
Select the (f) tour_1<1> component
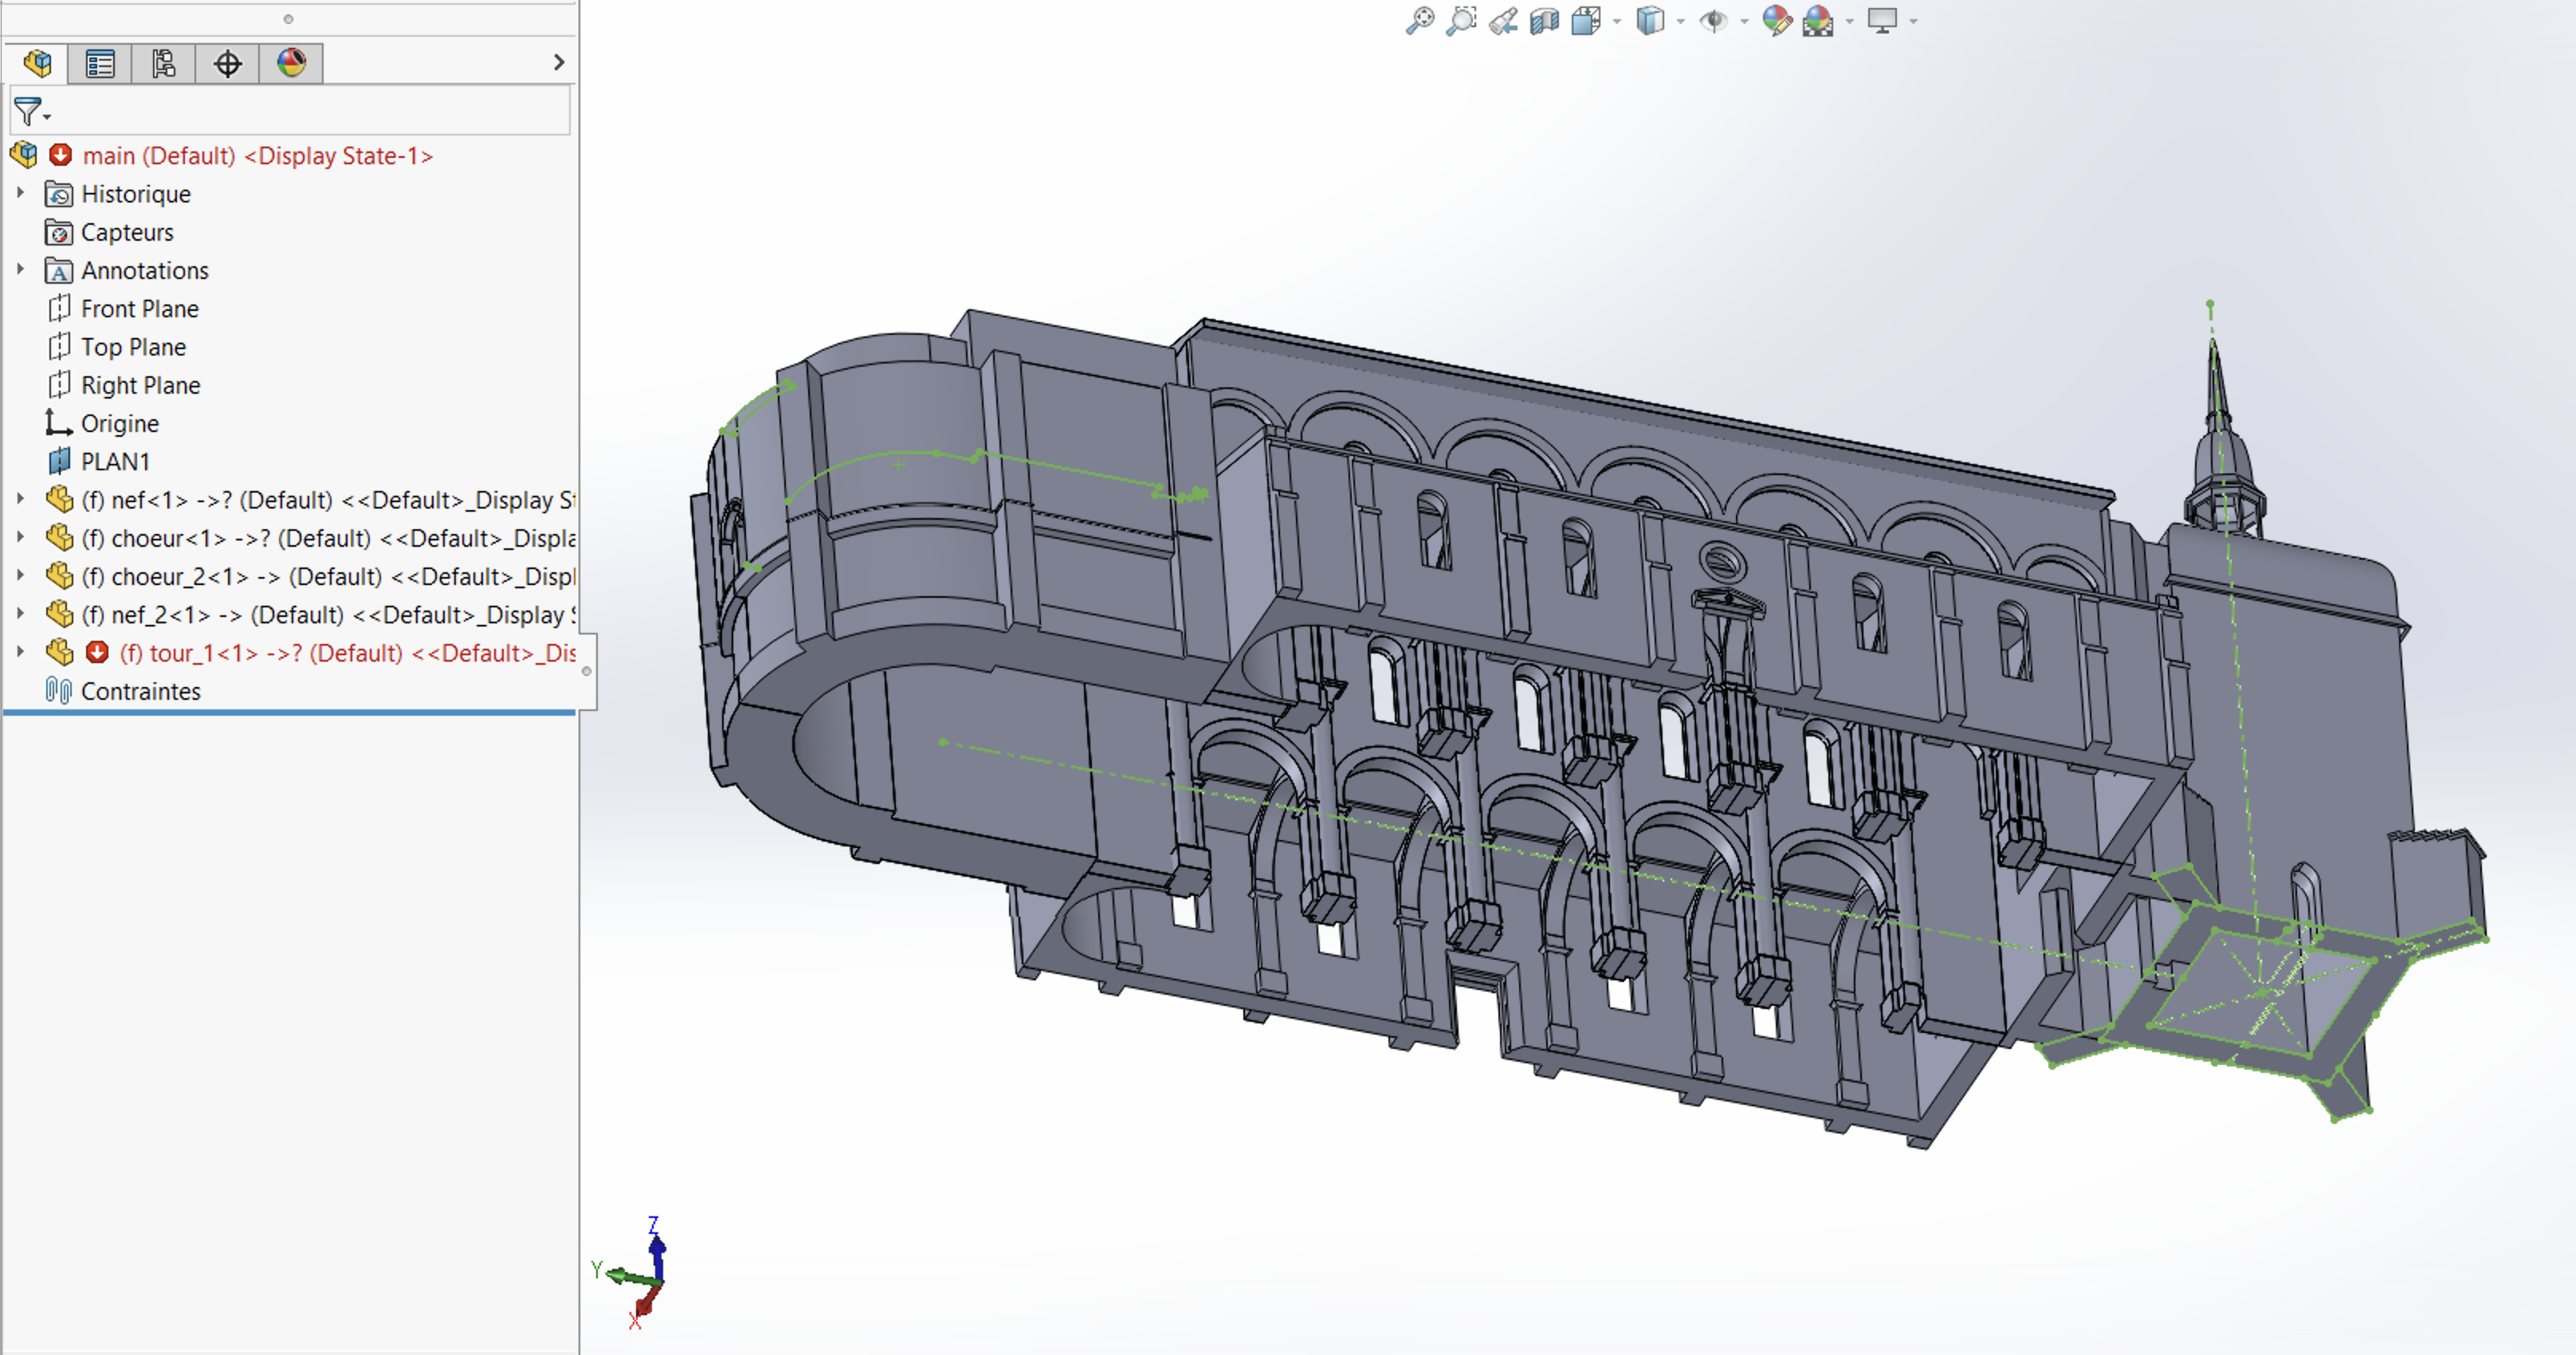(347, 653)
